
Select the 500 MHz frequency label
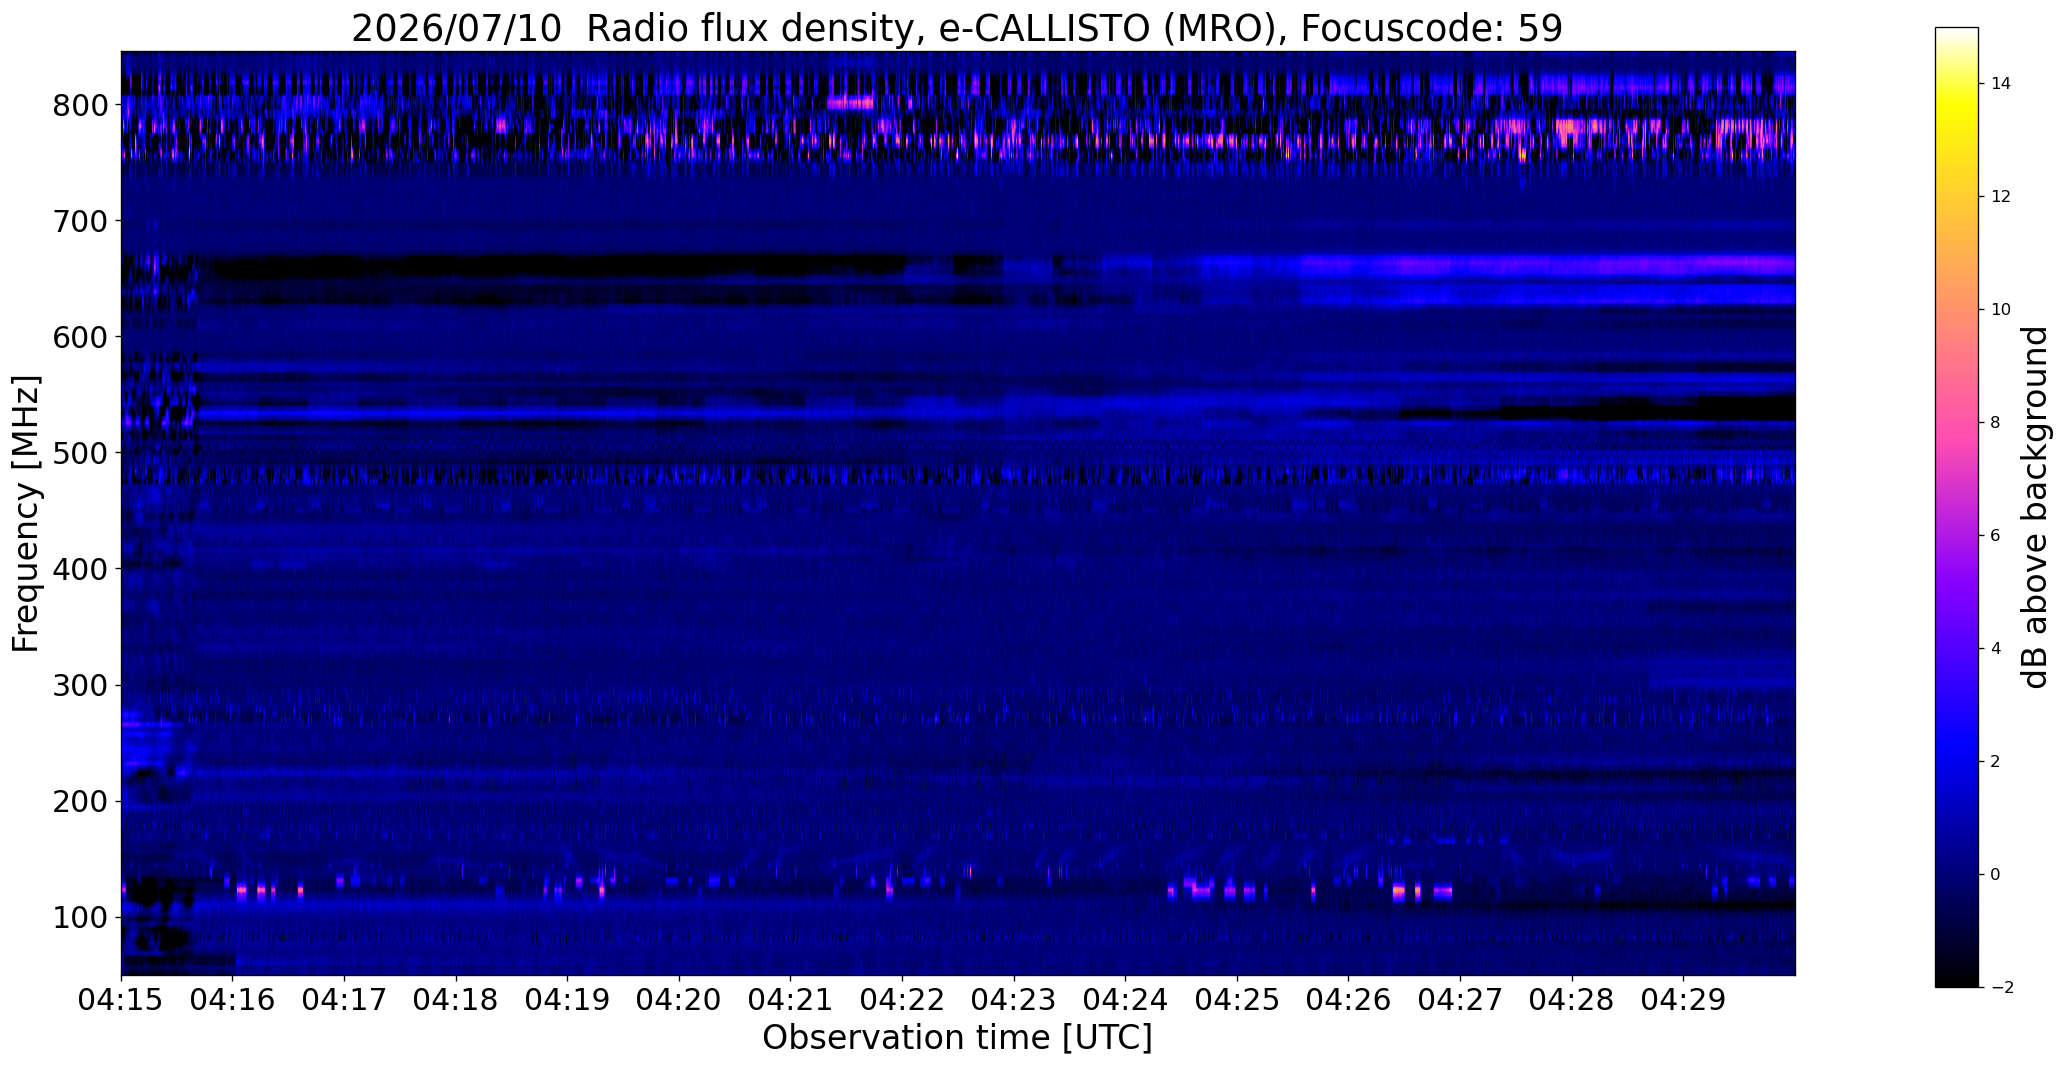[80, 453]
